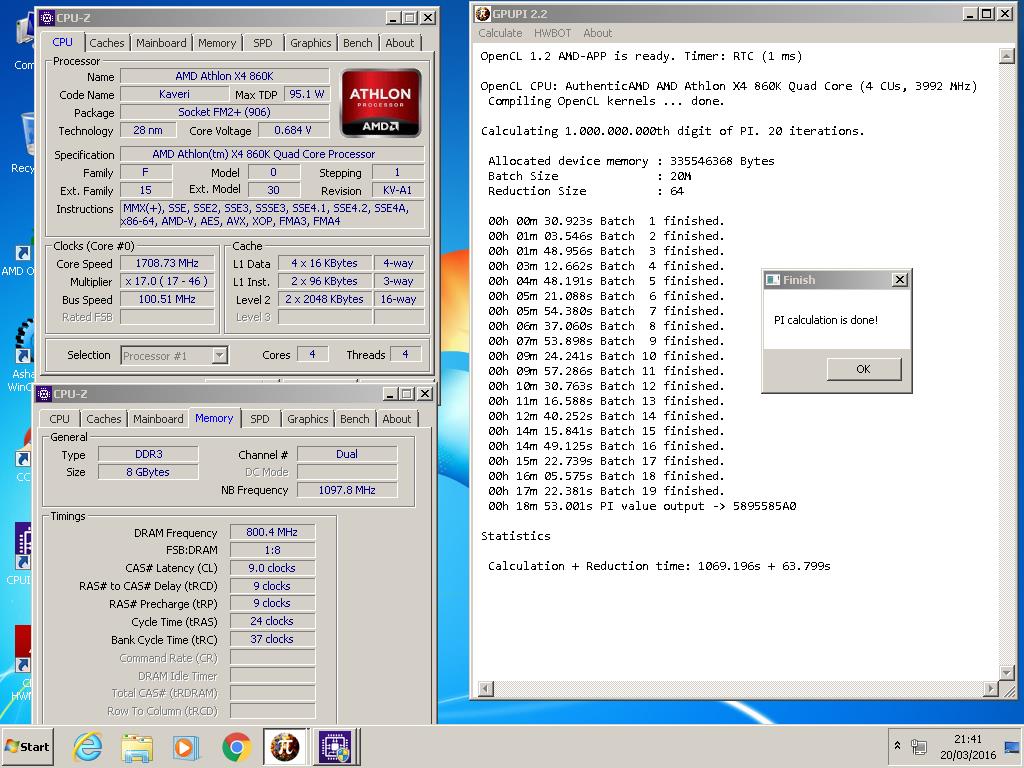This screenshot has height=768, width=1024.
Task: Switch to Caches tab in top CPU-Z
Action: click(106, 42)
